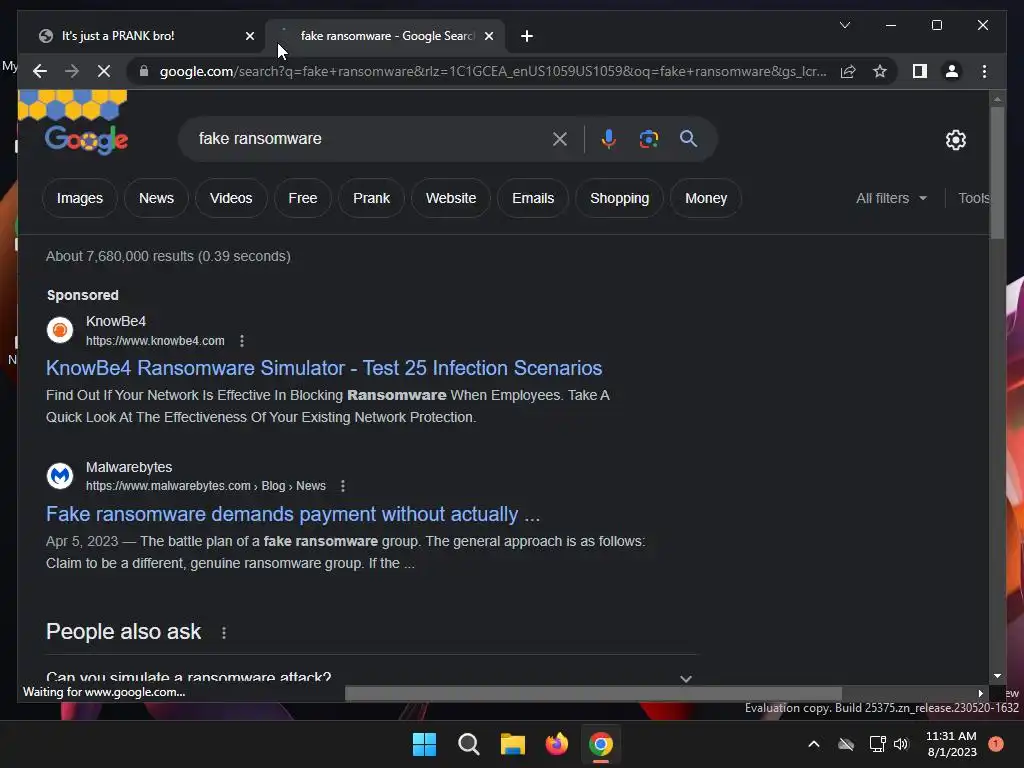Open Chrome side panel

(x=920, y=71)
